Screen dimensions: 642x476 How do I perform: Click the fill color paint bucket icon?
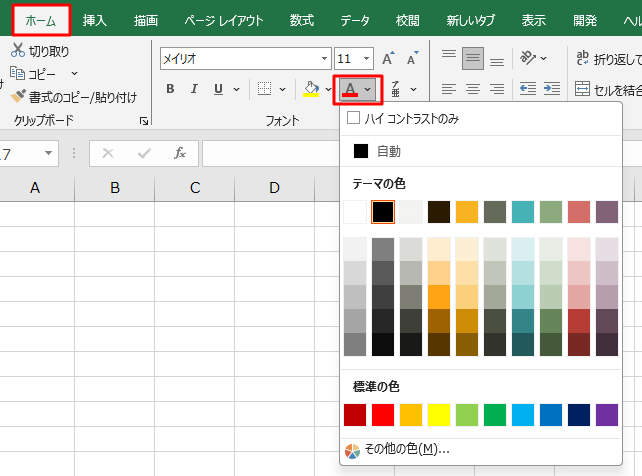(x=311, y=90)
